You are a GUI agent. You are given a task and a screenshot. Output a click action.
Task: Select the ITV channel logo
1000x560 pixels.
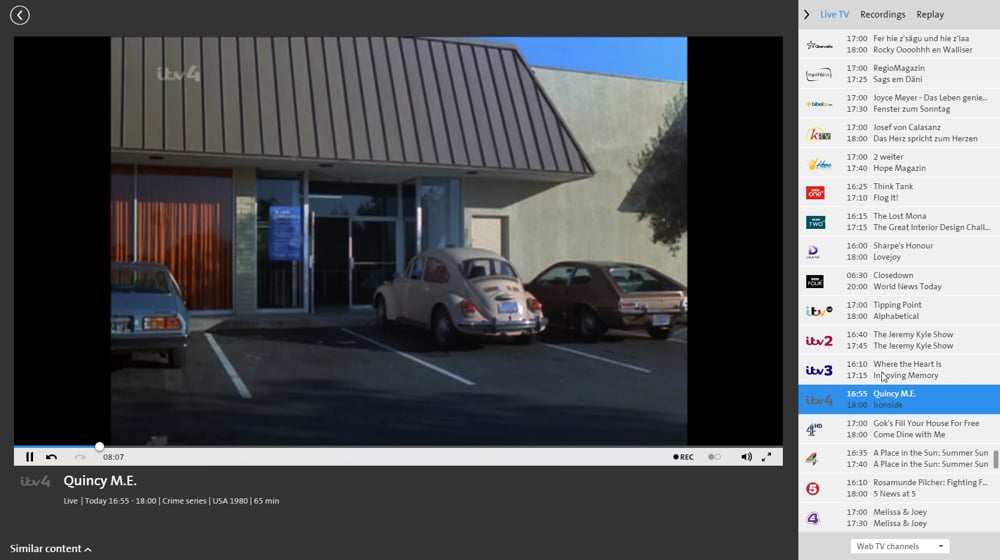(x=819, y=311)
